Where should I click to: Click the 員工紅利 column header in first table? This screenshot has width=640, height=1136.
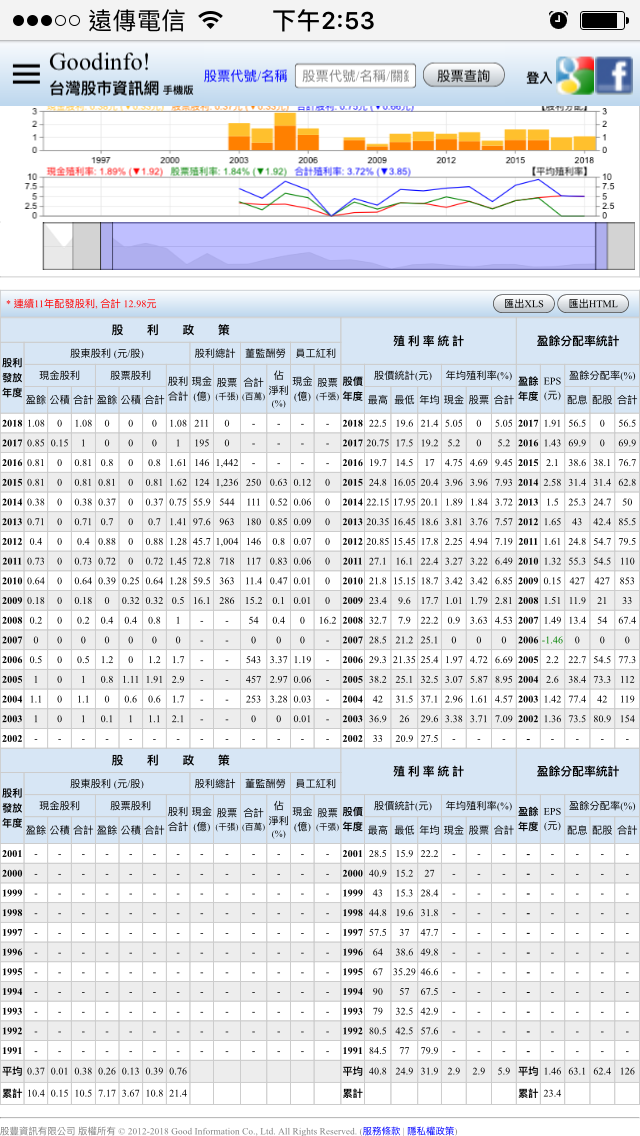tap(315, 354)
